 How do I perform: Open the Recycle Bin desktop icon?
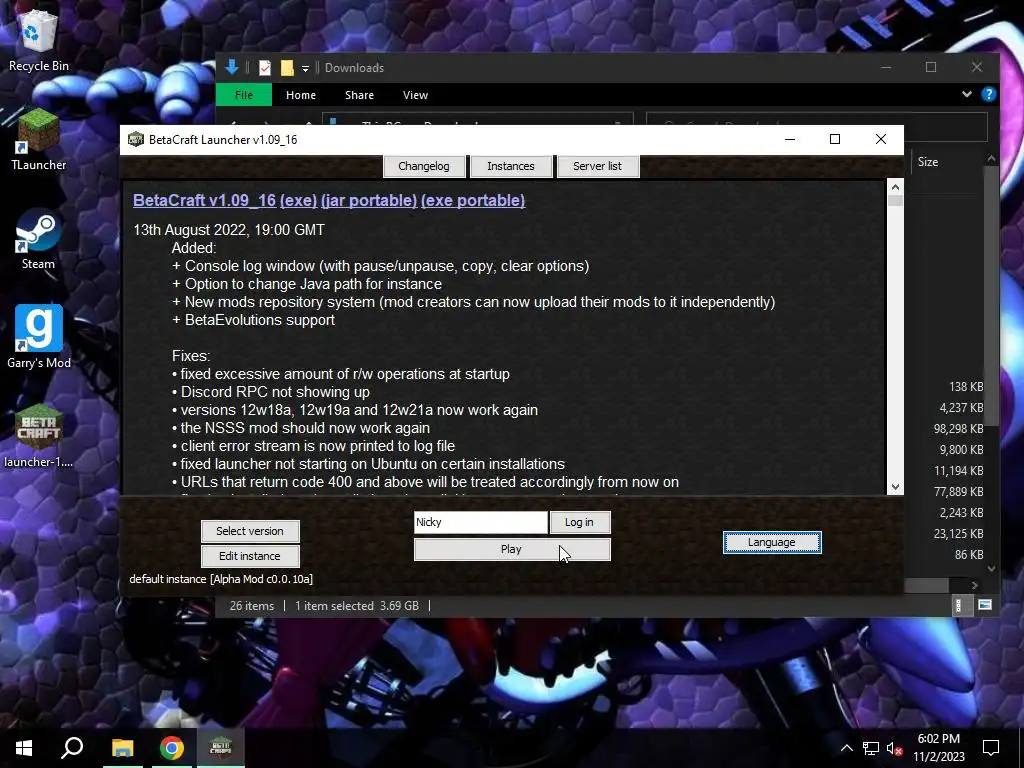(38, 40)
